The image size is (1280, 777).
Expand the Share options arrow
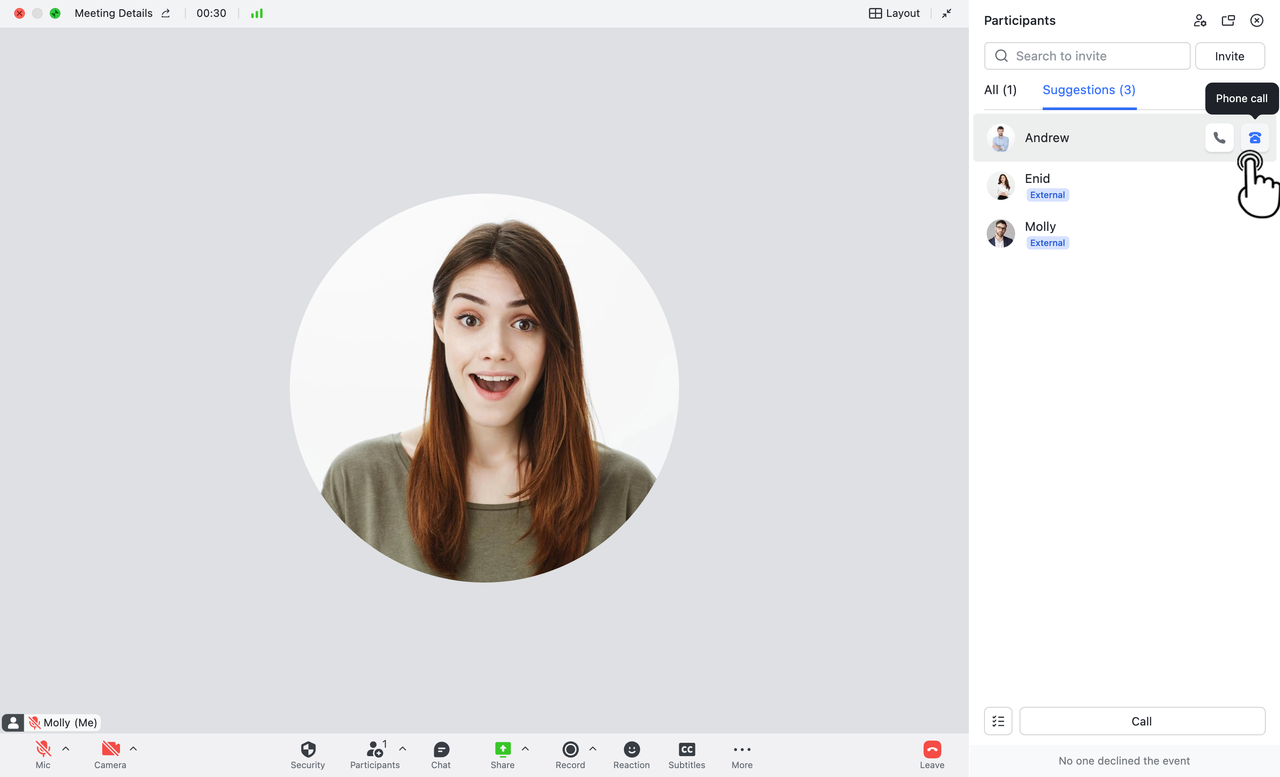(525, 748)
